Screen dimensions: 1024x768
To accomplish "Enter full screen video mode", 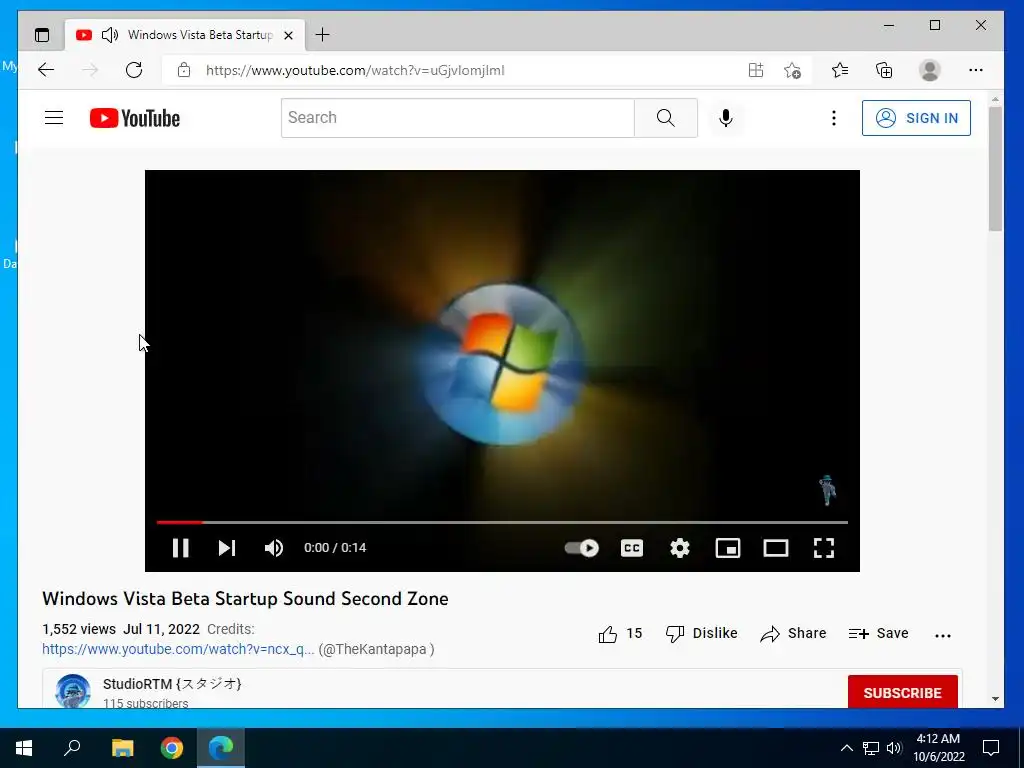I will 824,548.
